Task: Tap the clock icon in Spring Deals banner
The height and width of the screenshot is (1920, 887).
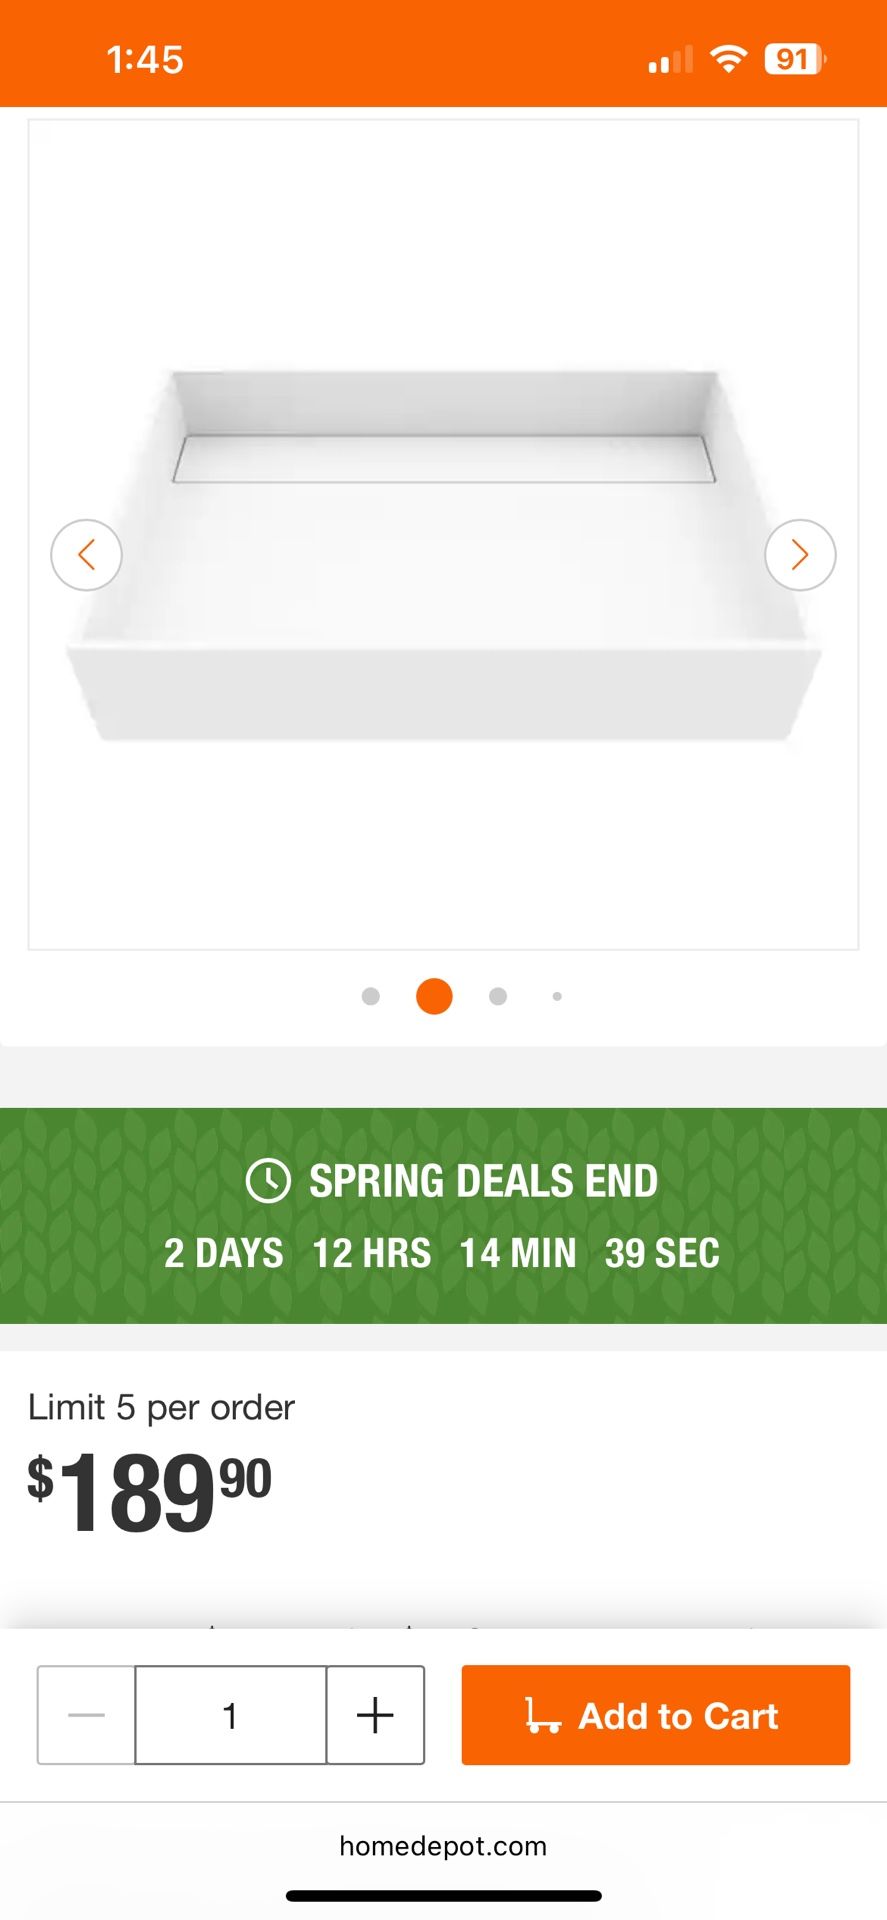Action: pos(268,1181)
